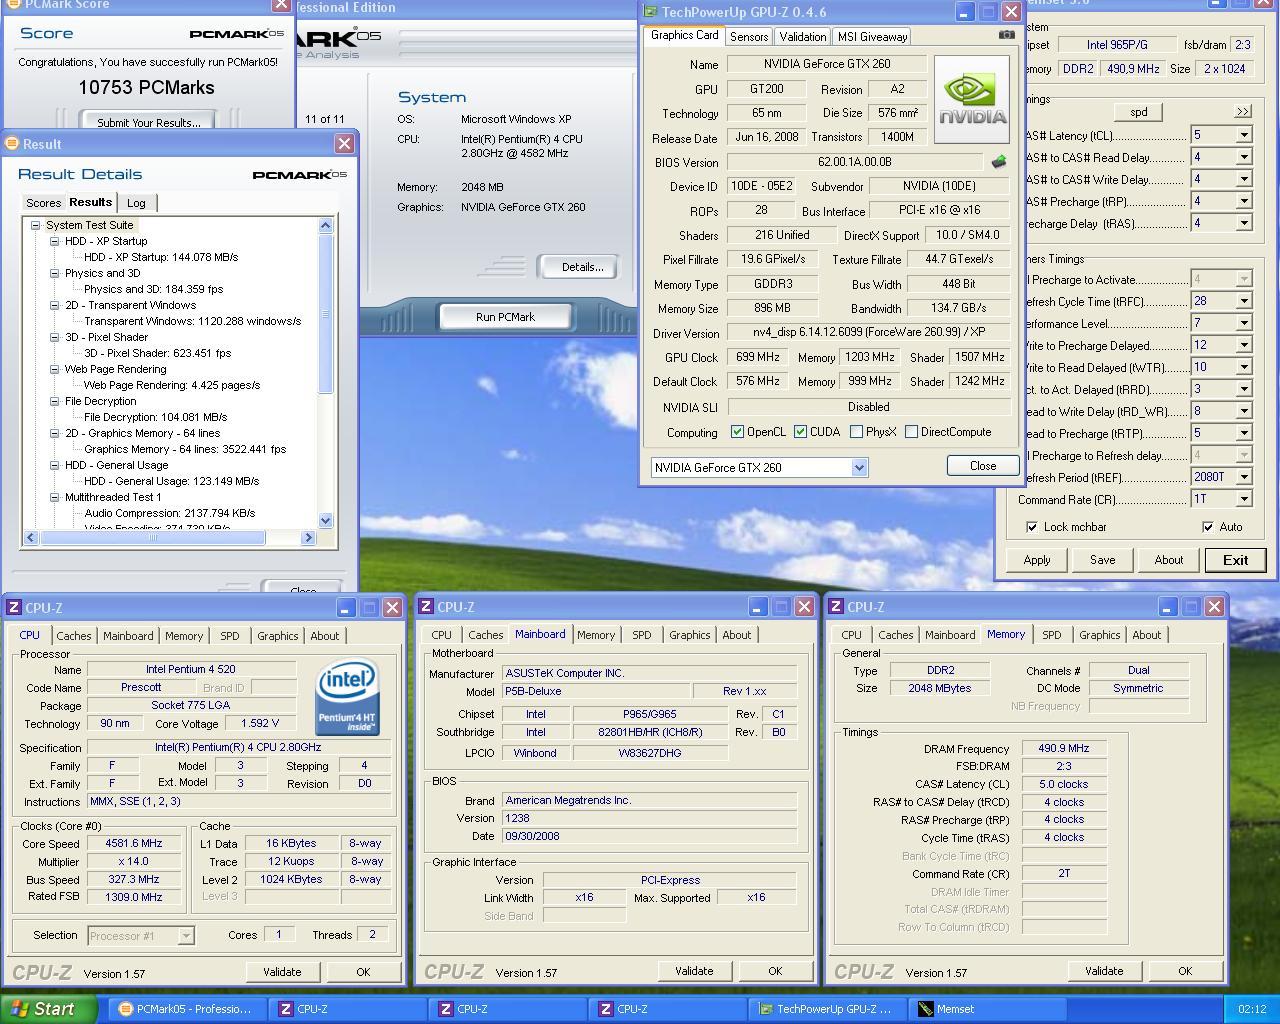1280x1024 pixels.
Task: Click the Run PCMark button
Action: click(505, 317)
